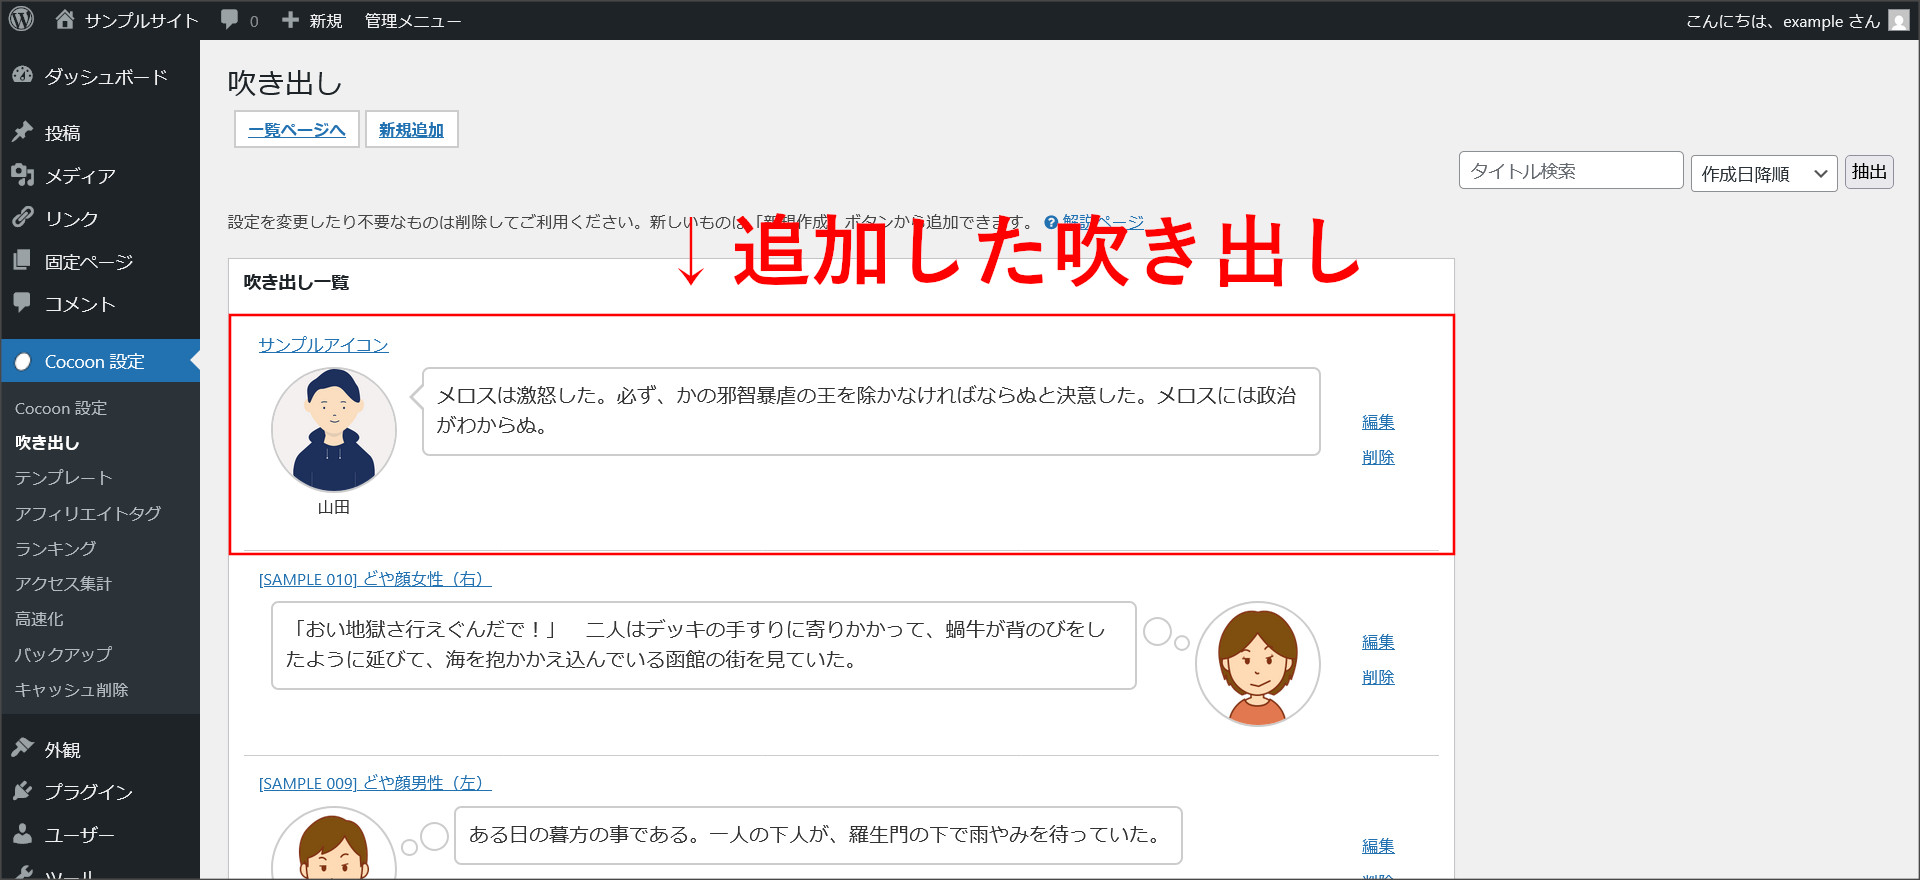Viewport: 1920px width, 880px height.
Task: Click the リンク chain icon in sidebar
Action: point(22,218)
